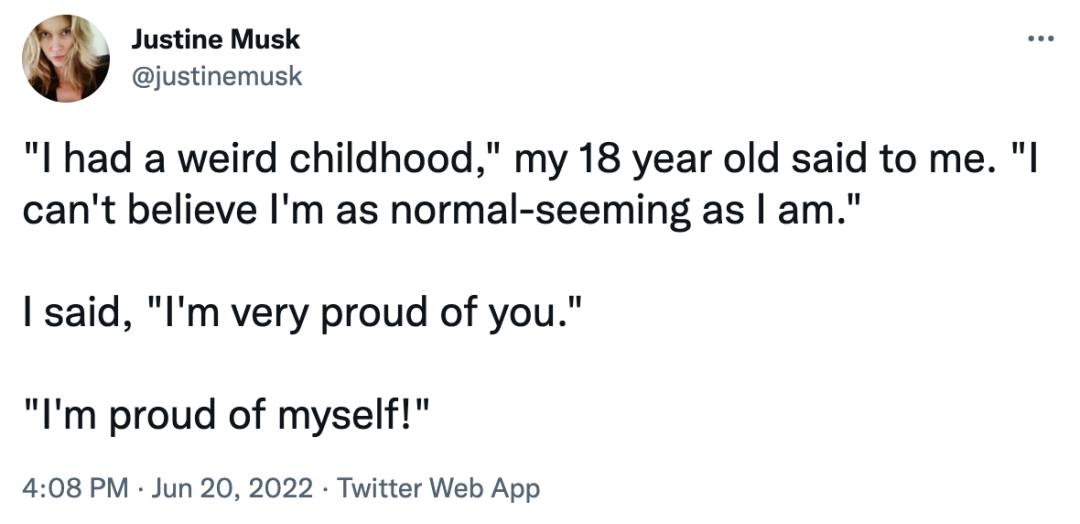Click the word "normal-seeming" in the tweet
1080x524 pixels.
540,212
